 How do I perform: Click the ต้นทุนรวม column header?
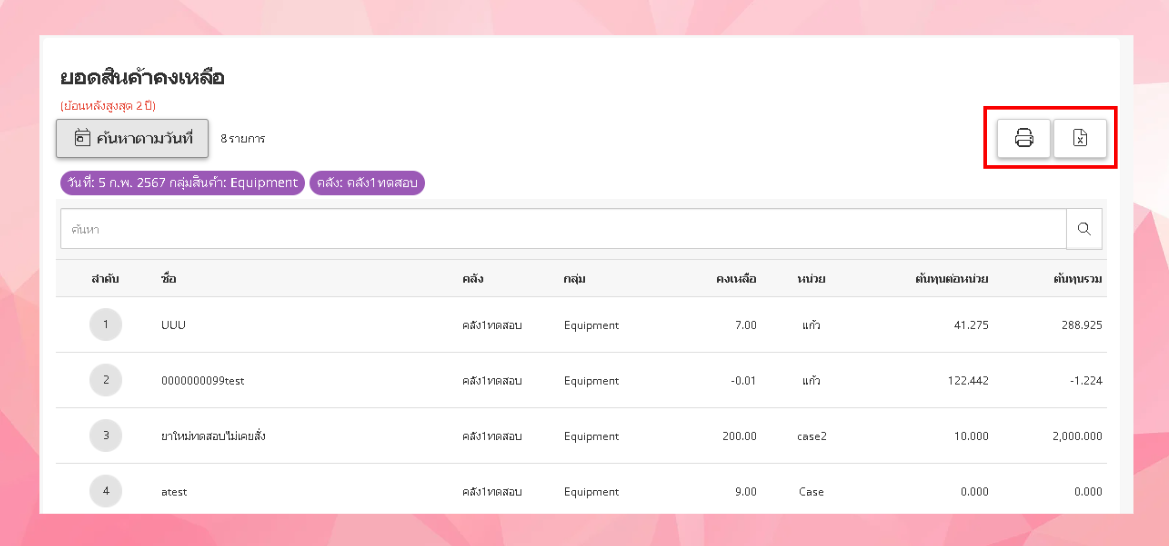1077,279
